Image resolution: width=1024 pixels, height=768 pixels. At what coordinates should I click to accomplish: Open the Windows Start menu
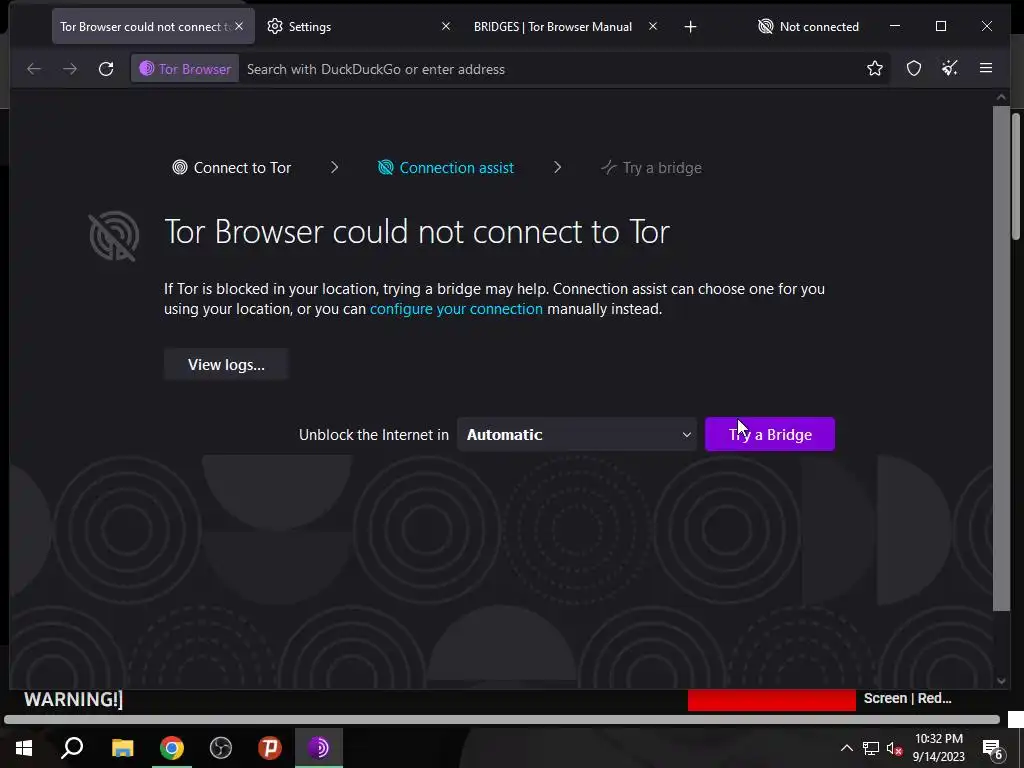24,748
